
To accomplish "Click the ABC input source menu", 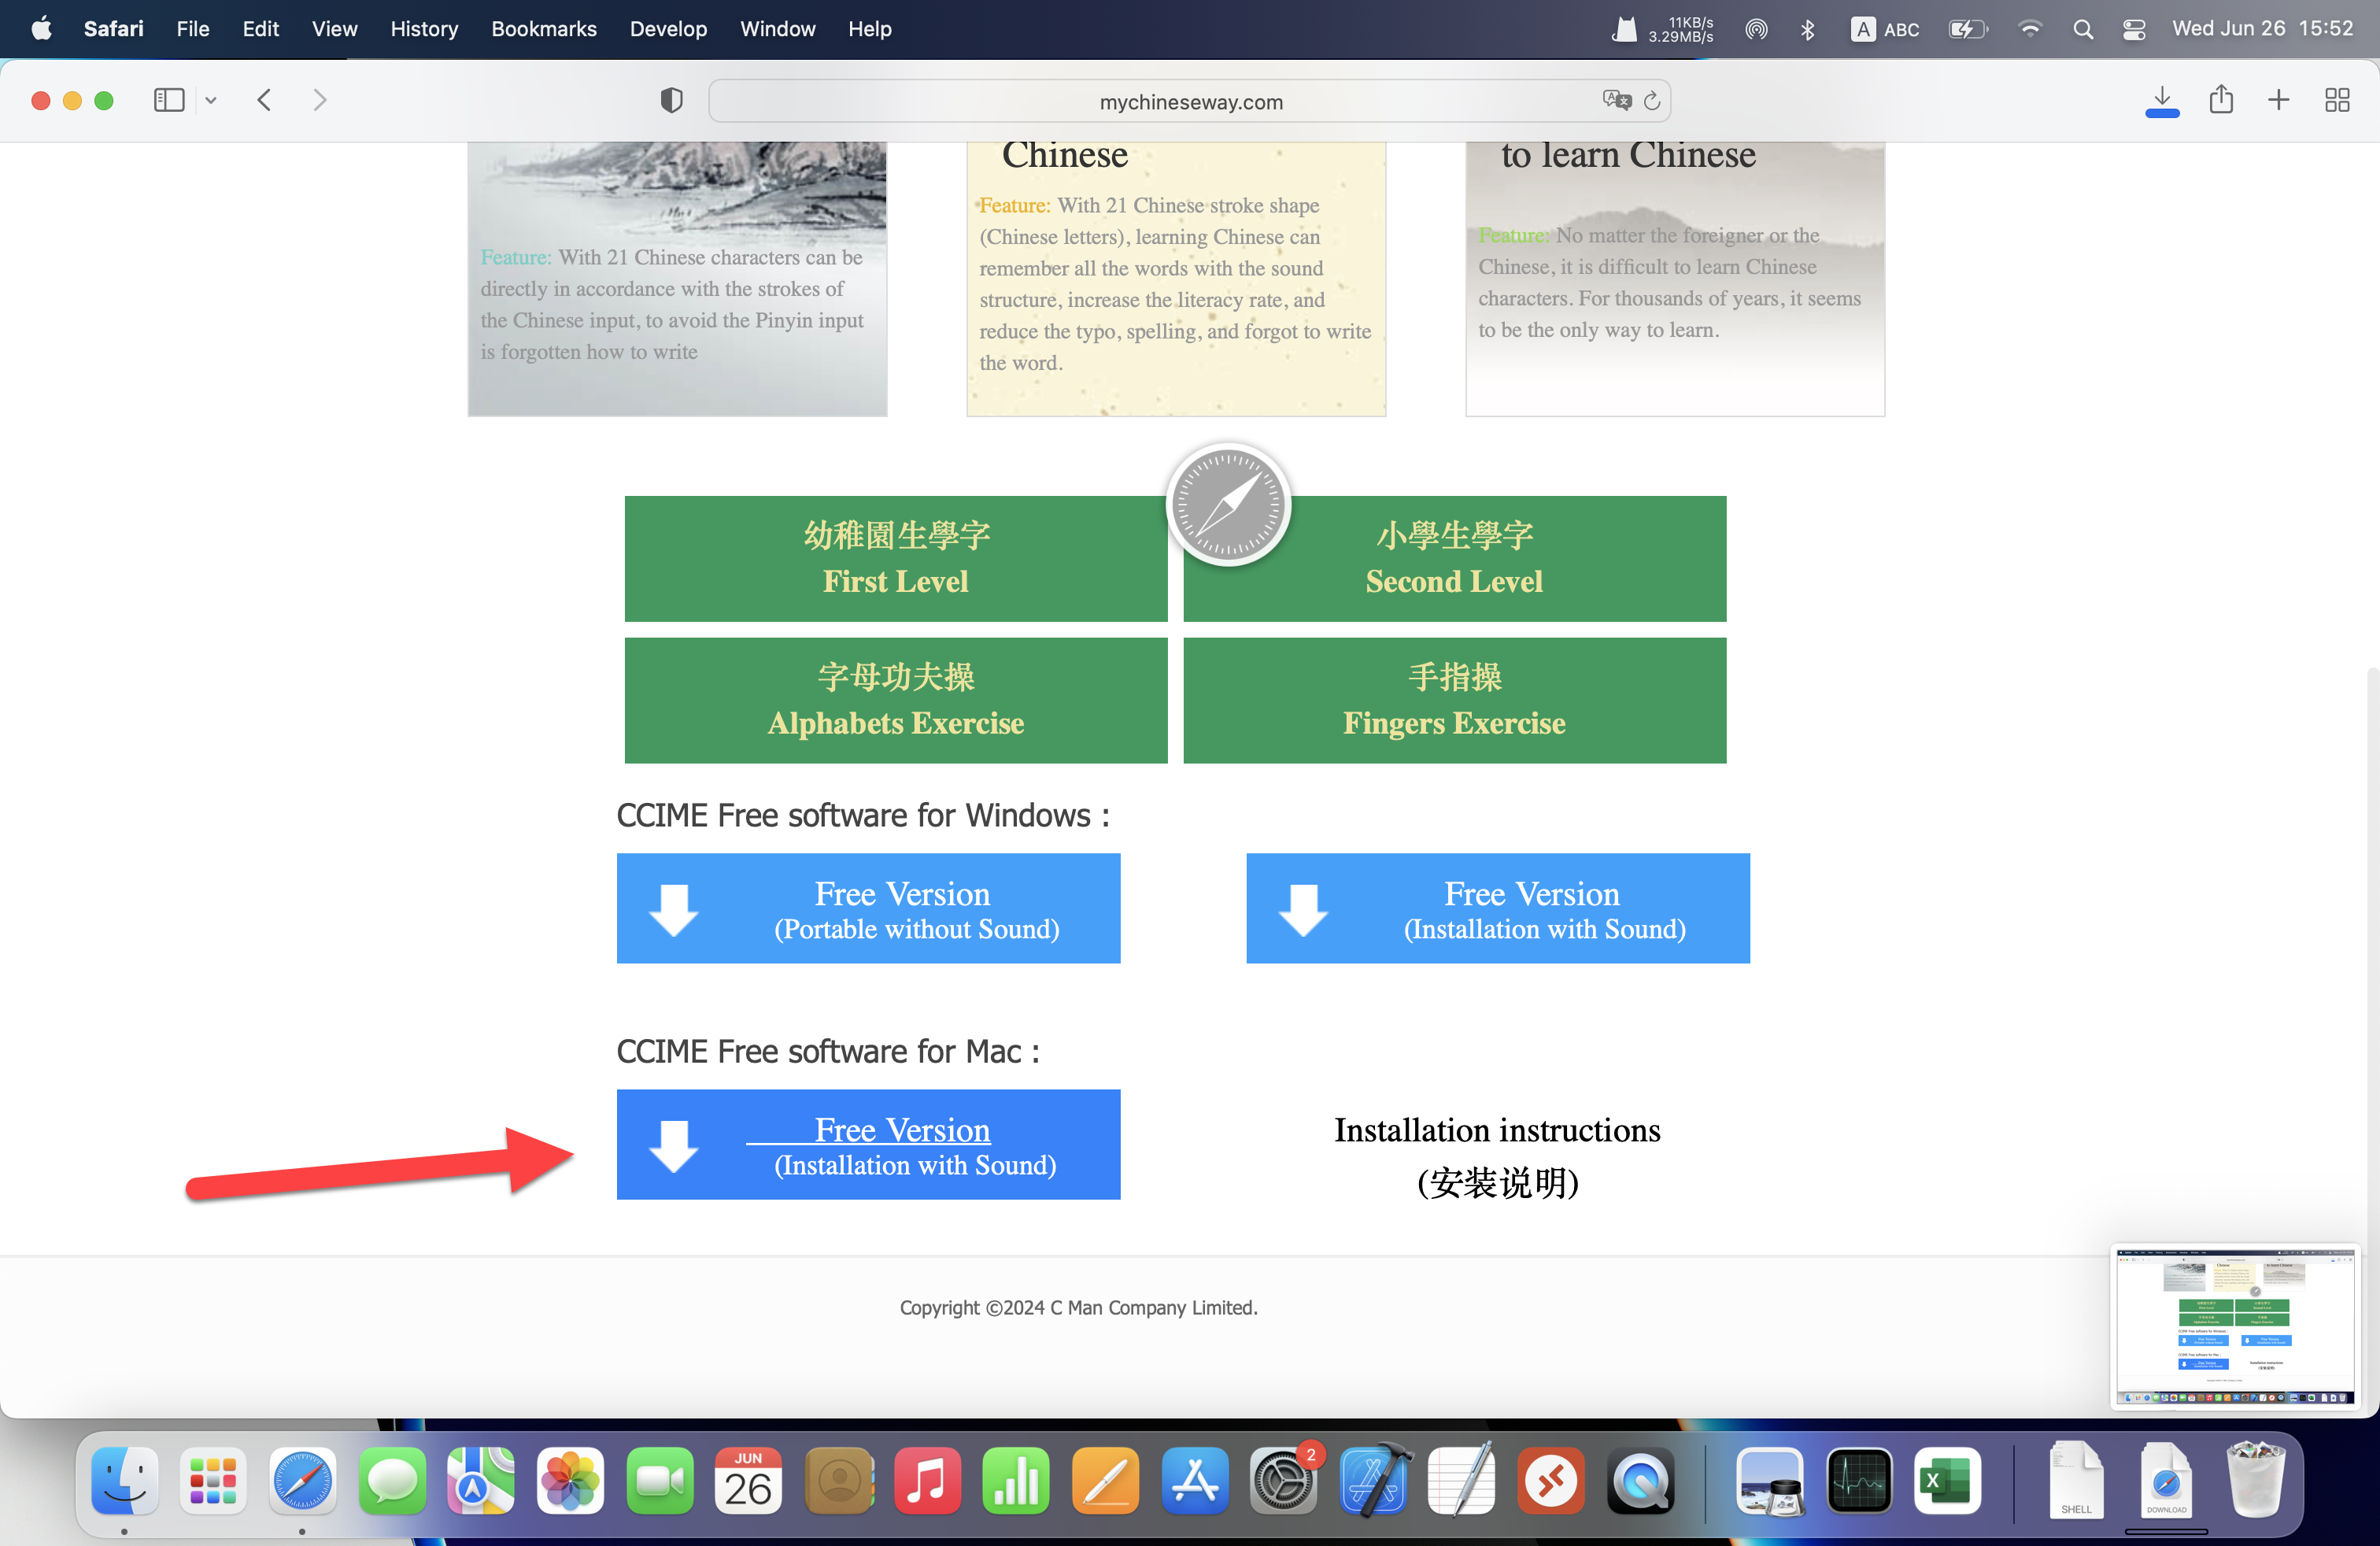I will point(1884,29).
